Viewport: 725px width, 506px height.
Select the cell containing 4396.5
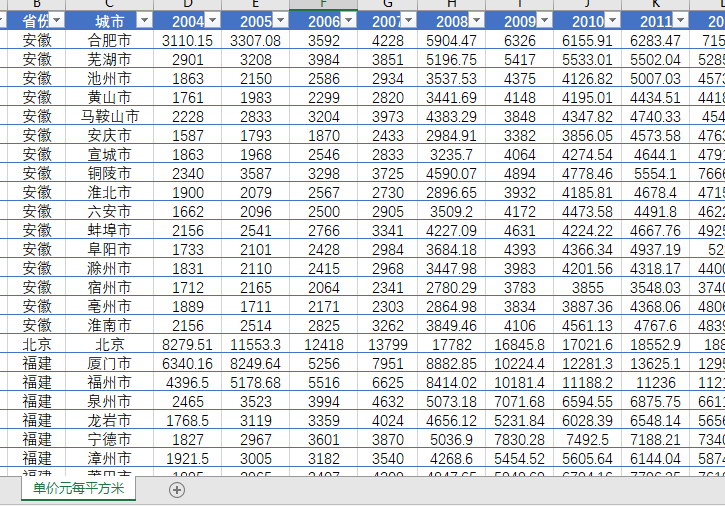(187, 382)
